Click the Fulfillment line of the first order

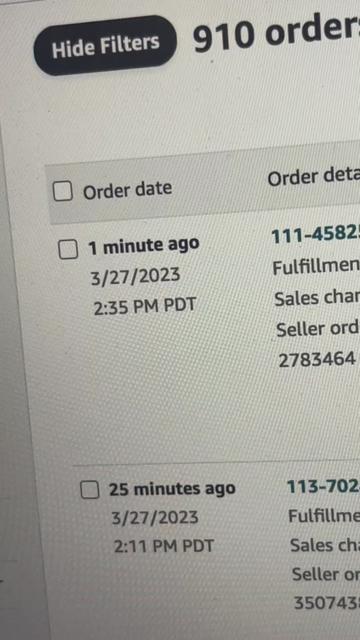click(316, 268)
